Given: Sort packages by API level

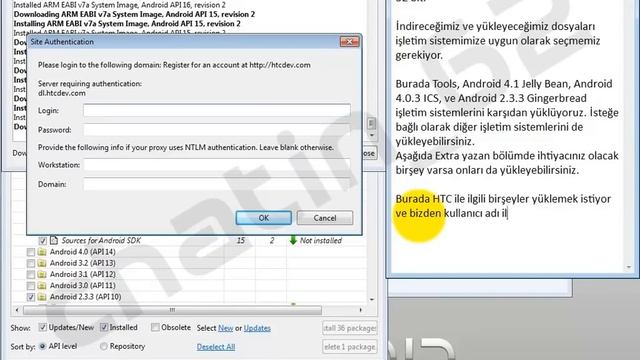Looking at the screenshot, I should pyautogui.click(x=42, y=346).
